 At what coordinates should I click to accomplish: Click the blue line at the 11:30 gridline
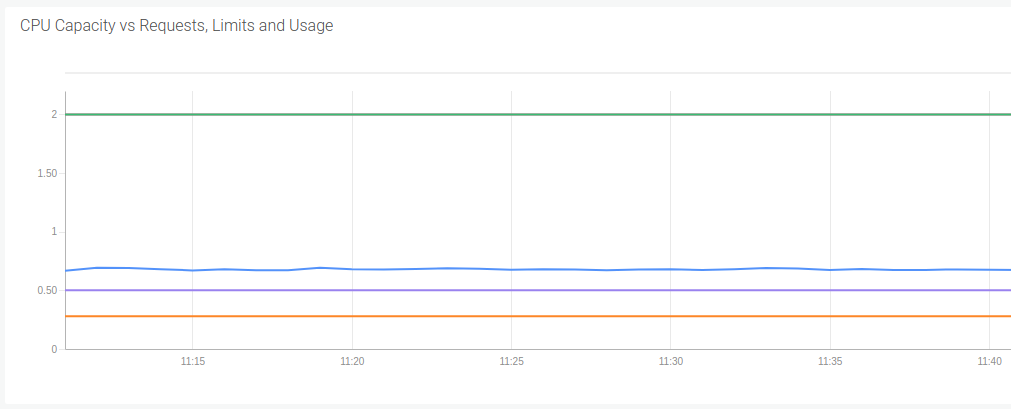(671, 269)
